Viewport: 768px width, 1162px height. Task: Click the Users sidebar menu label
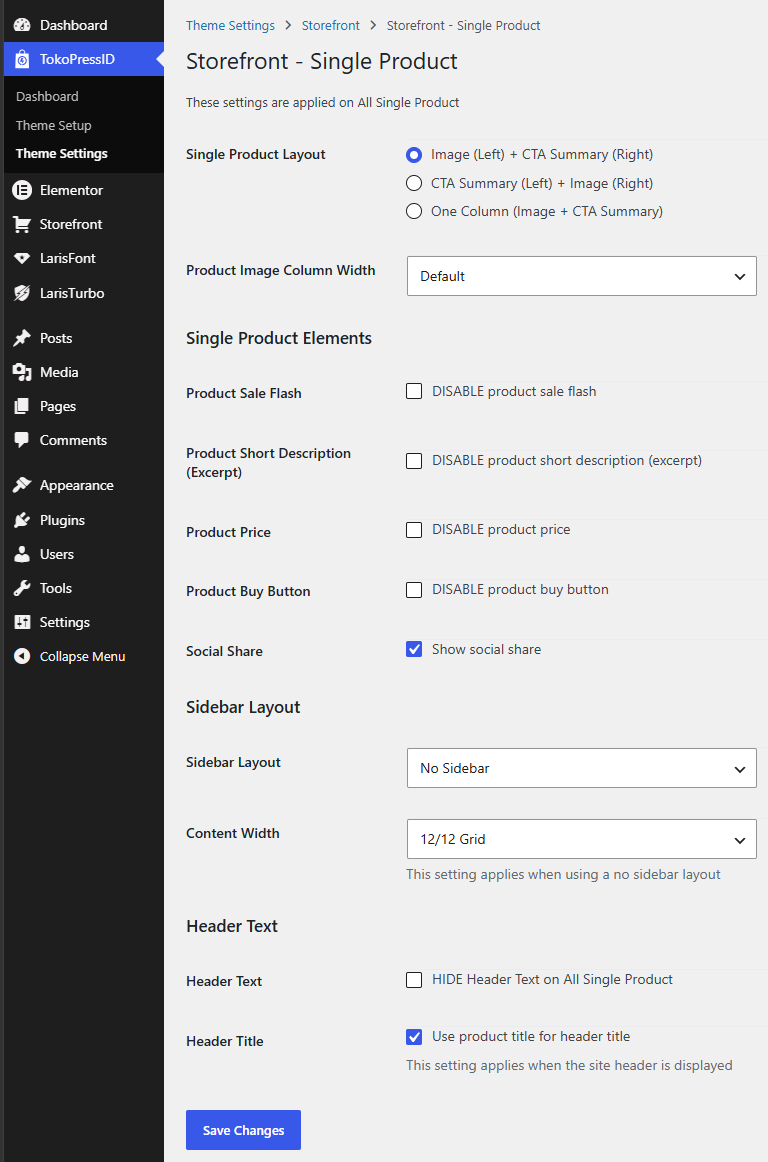click(57, 554)
